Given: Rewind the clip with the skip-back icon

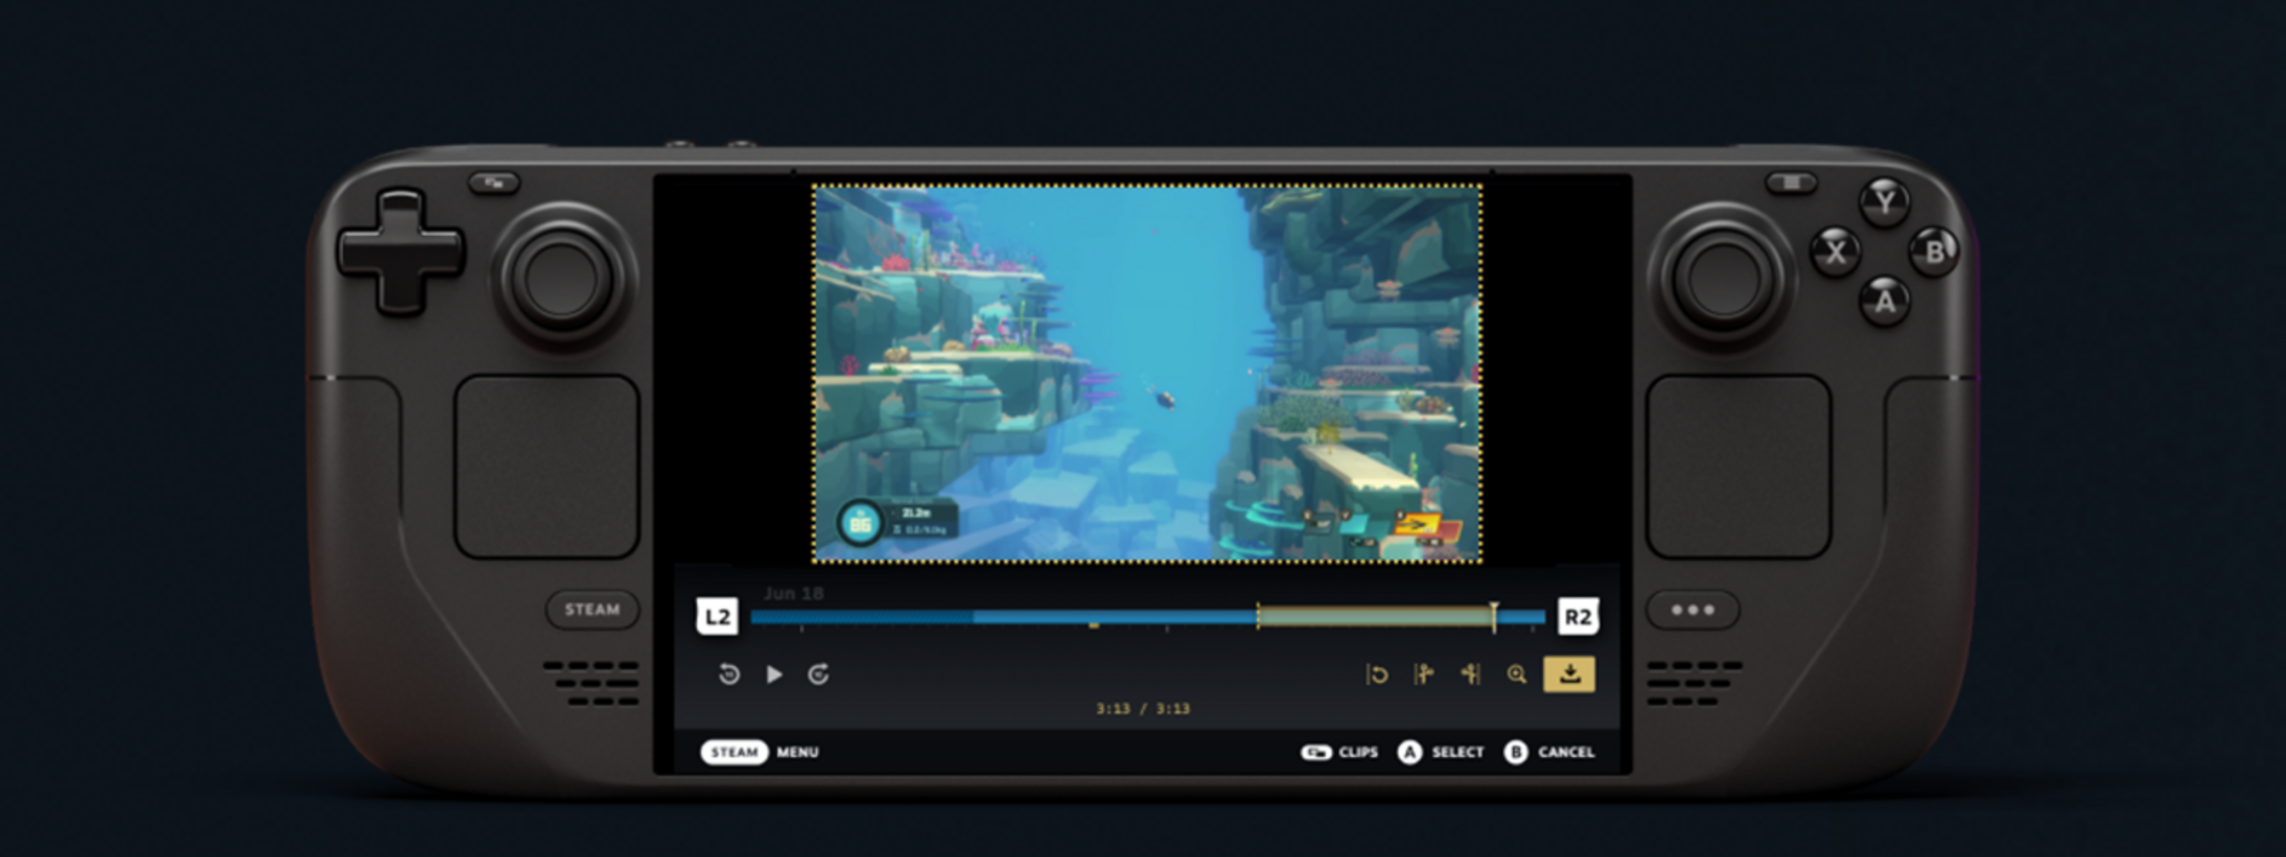Looking at the screenshot, I should click(729, 675).
